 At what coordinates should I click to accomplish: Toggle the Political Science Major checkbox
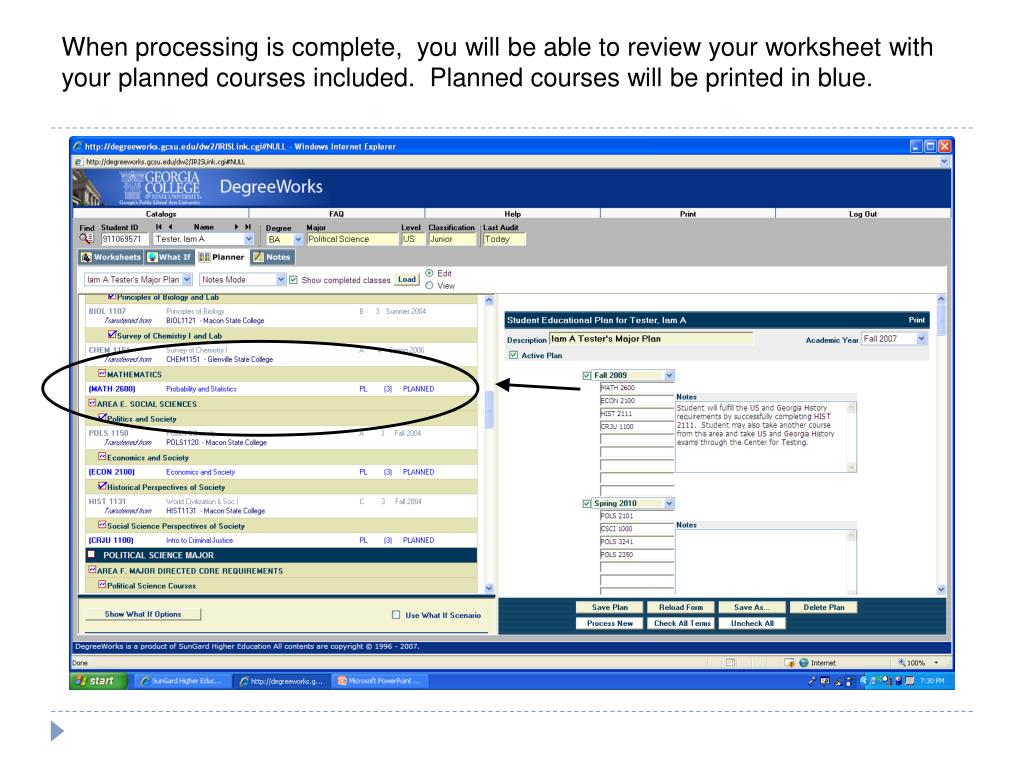(91, 554)
